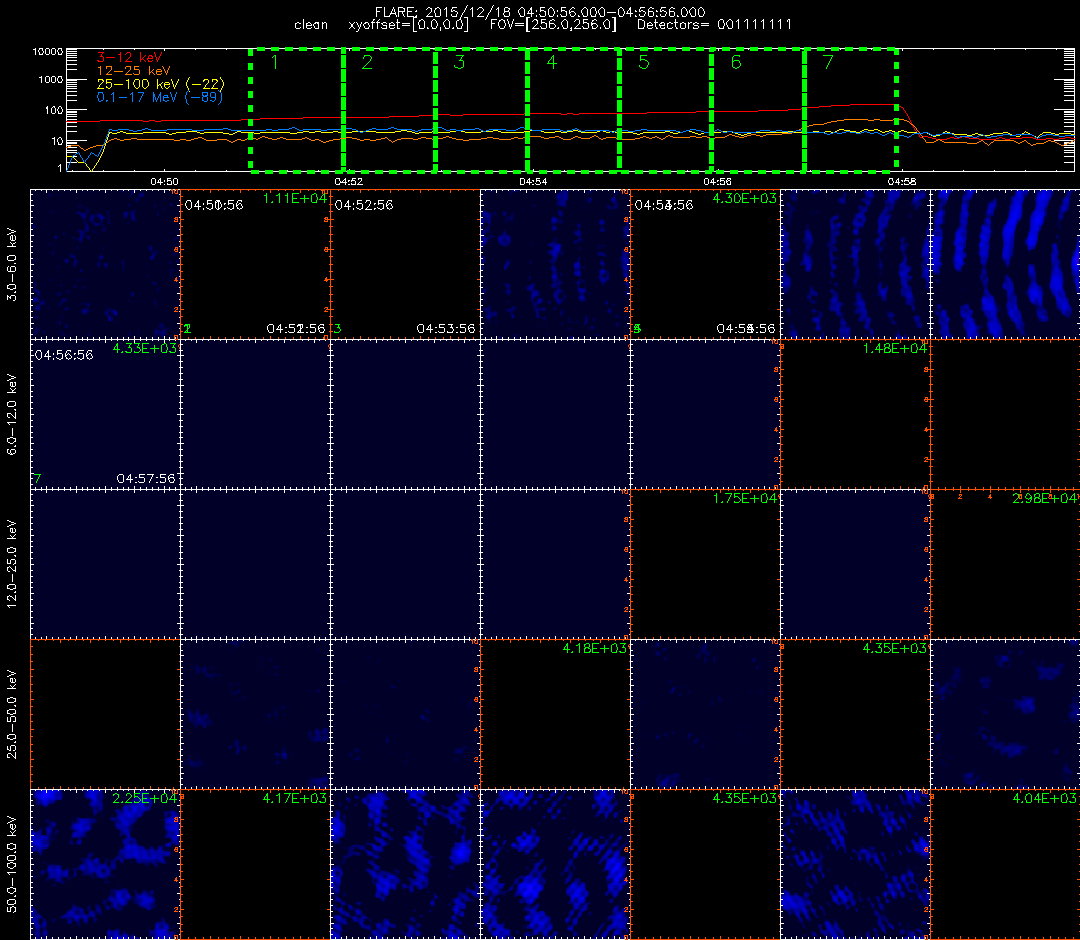The height and width of the screenshot is (940, 1080).
Task: Click the 10000 y-axis label
Action: click(x=48, y=52)
